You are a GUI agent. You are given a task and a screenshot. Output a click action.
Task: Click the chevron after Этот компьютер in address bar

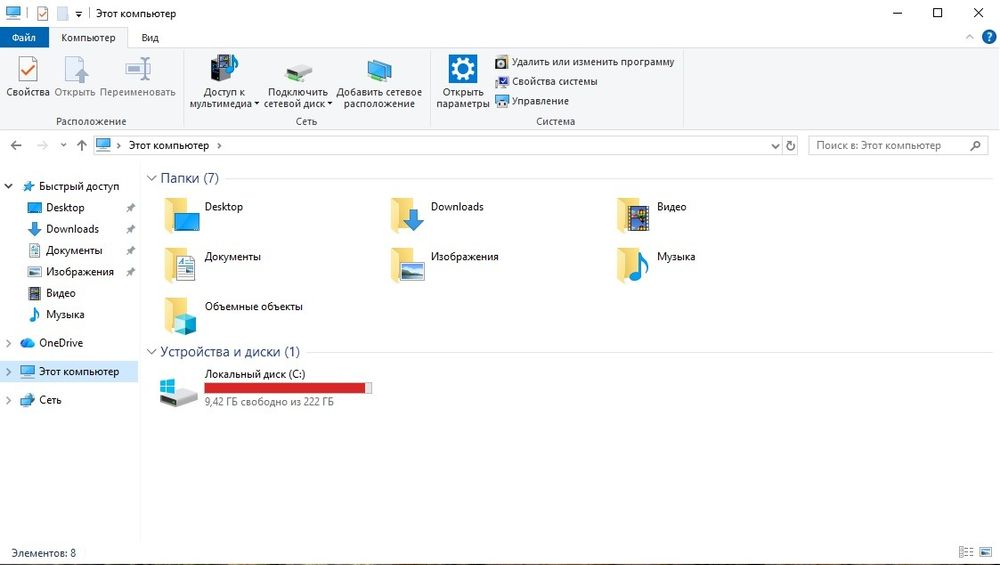coord(219,145)
